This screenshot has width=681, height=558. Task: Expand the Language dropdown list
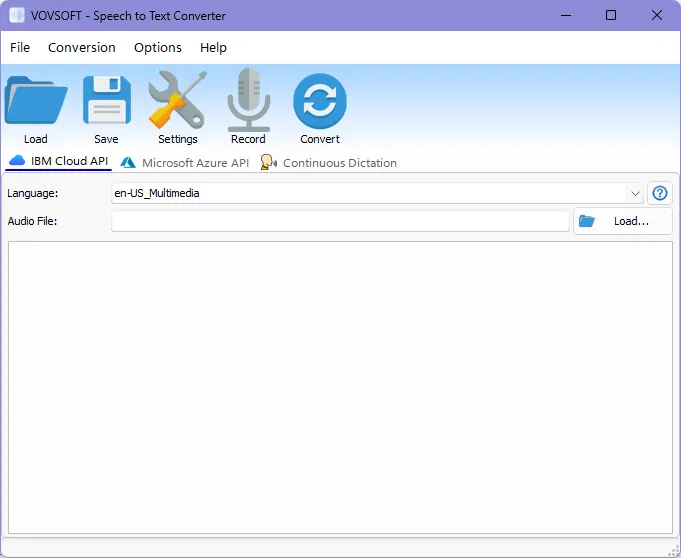635,193
